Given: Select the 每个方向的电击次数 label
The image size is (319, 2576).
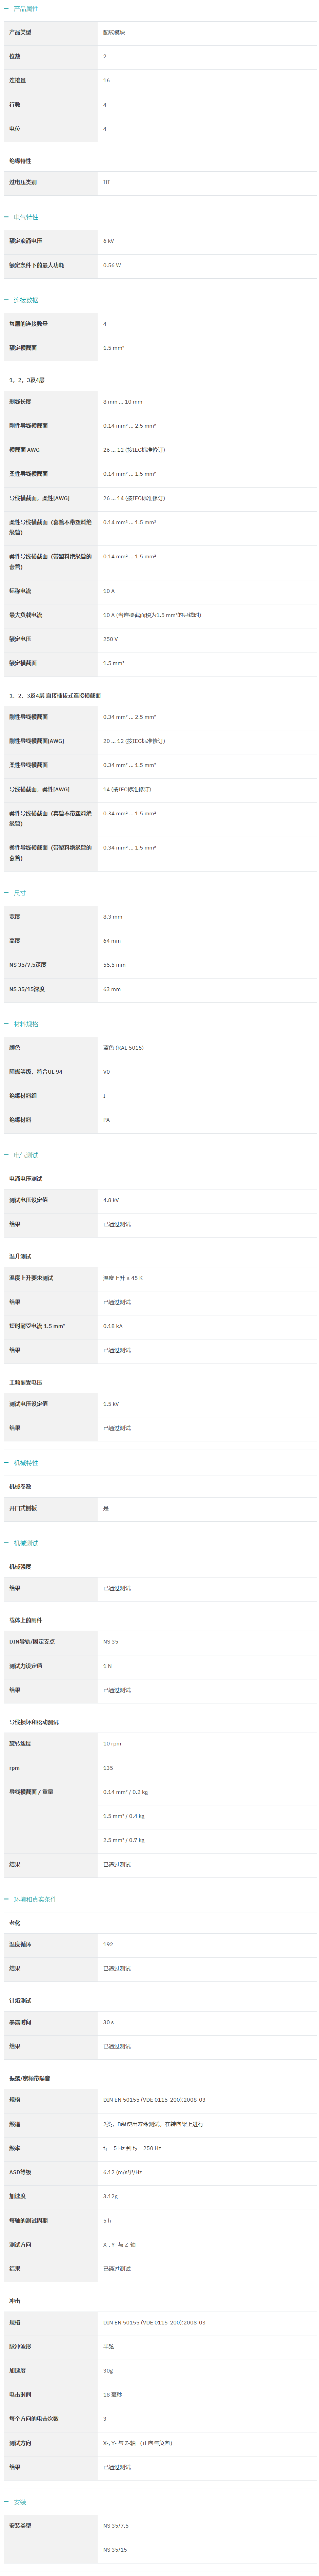Looking at the screenshot, I should 34,2419.
